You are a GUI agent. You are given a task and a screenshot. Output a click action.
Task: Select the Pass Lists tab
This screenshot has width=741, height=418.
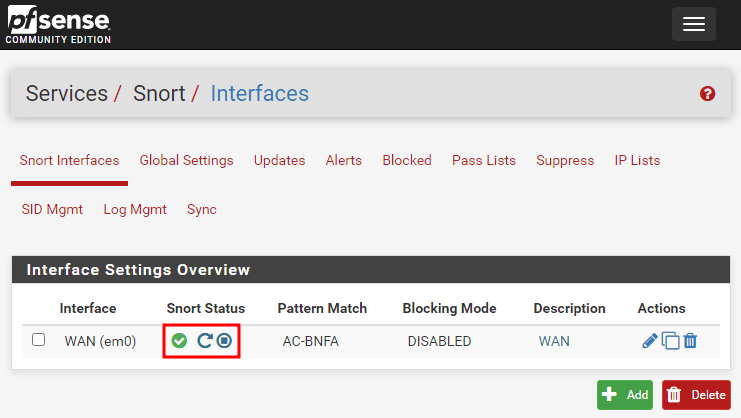point(484,160)
